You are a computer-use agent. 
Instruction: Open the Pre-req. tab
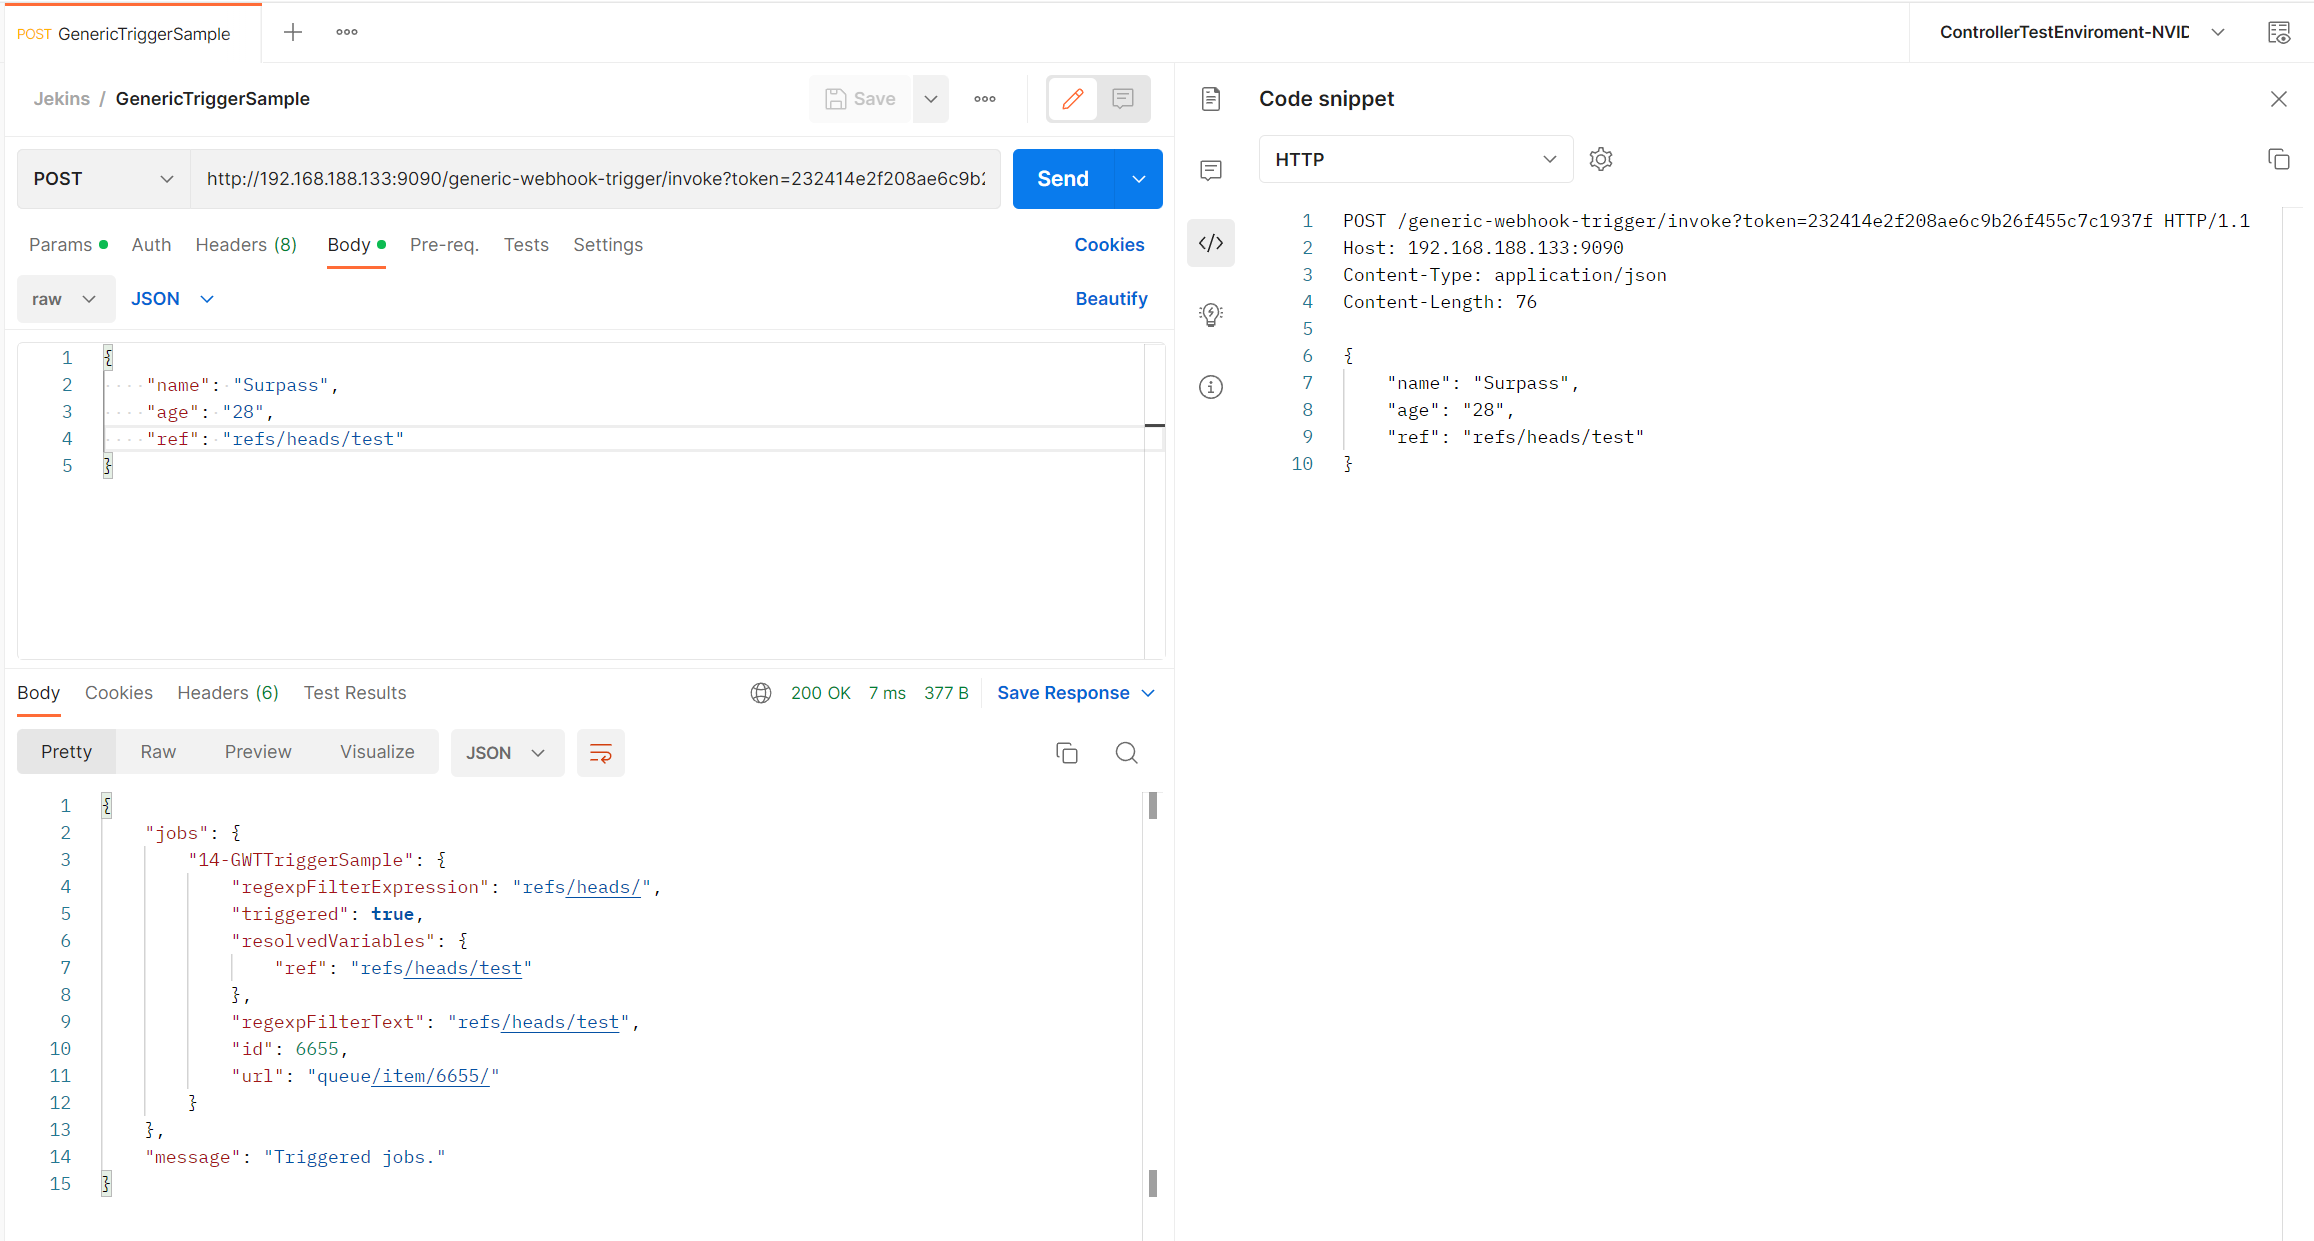pos(444,245)
